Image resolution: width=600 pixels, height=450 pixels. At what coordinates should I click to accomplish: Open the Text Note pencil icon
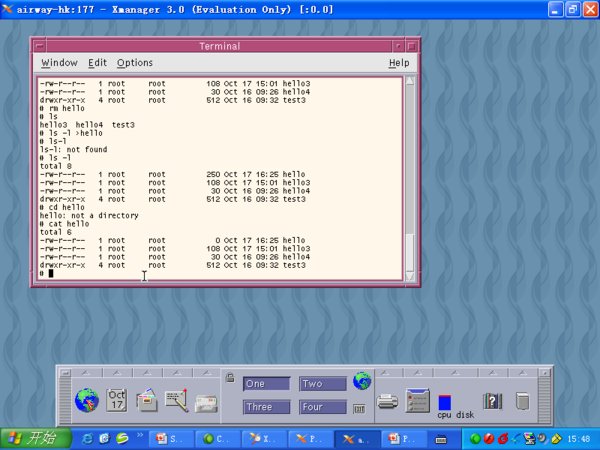(177, 401)
